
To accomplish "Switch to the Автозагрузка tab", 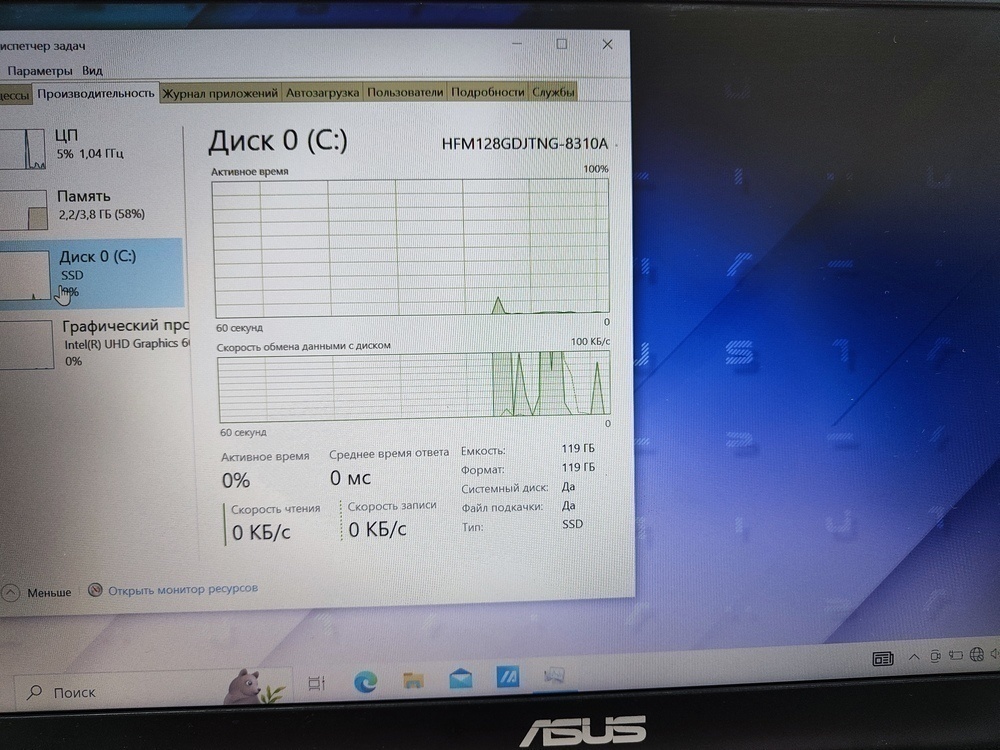I will point(322,91).
